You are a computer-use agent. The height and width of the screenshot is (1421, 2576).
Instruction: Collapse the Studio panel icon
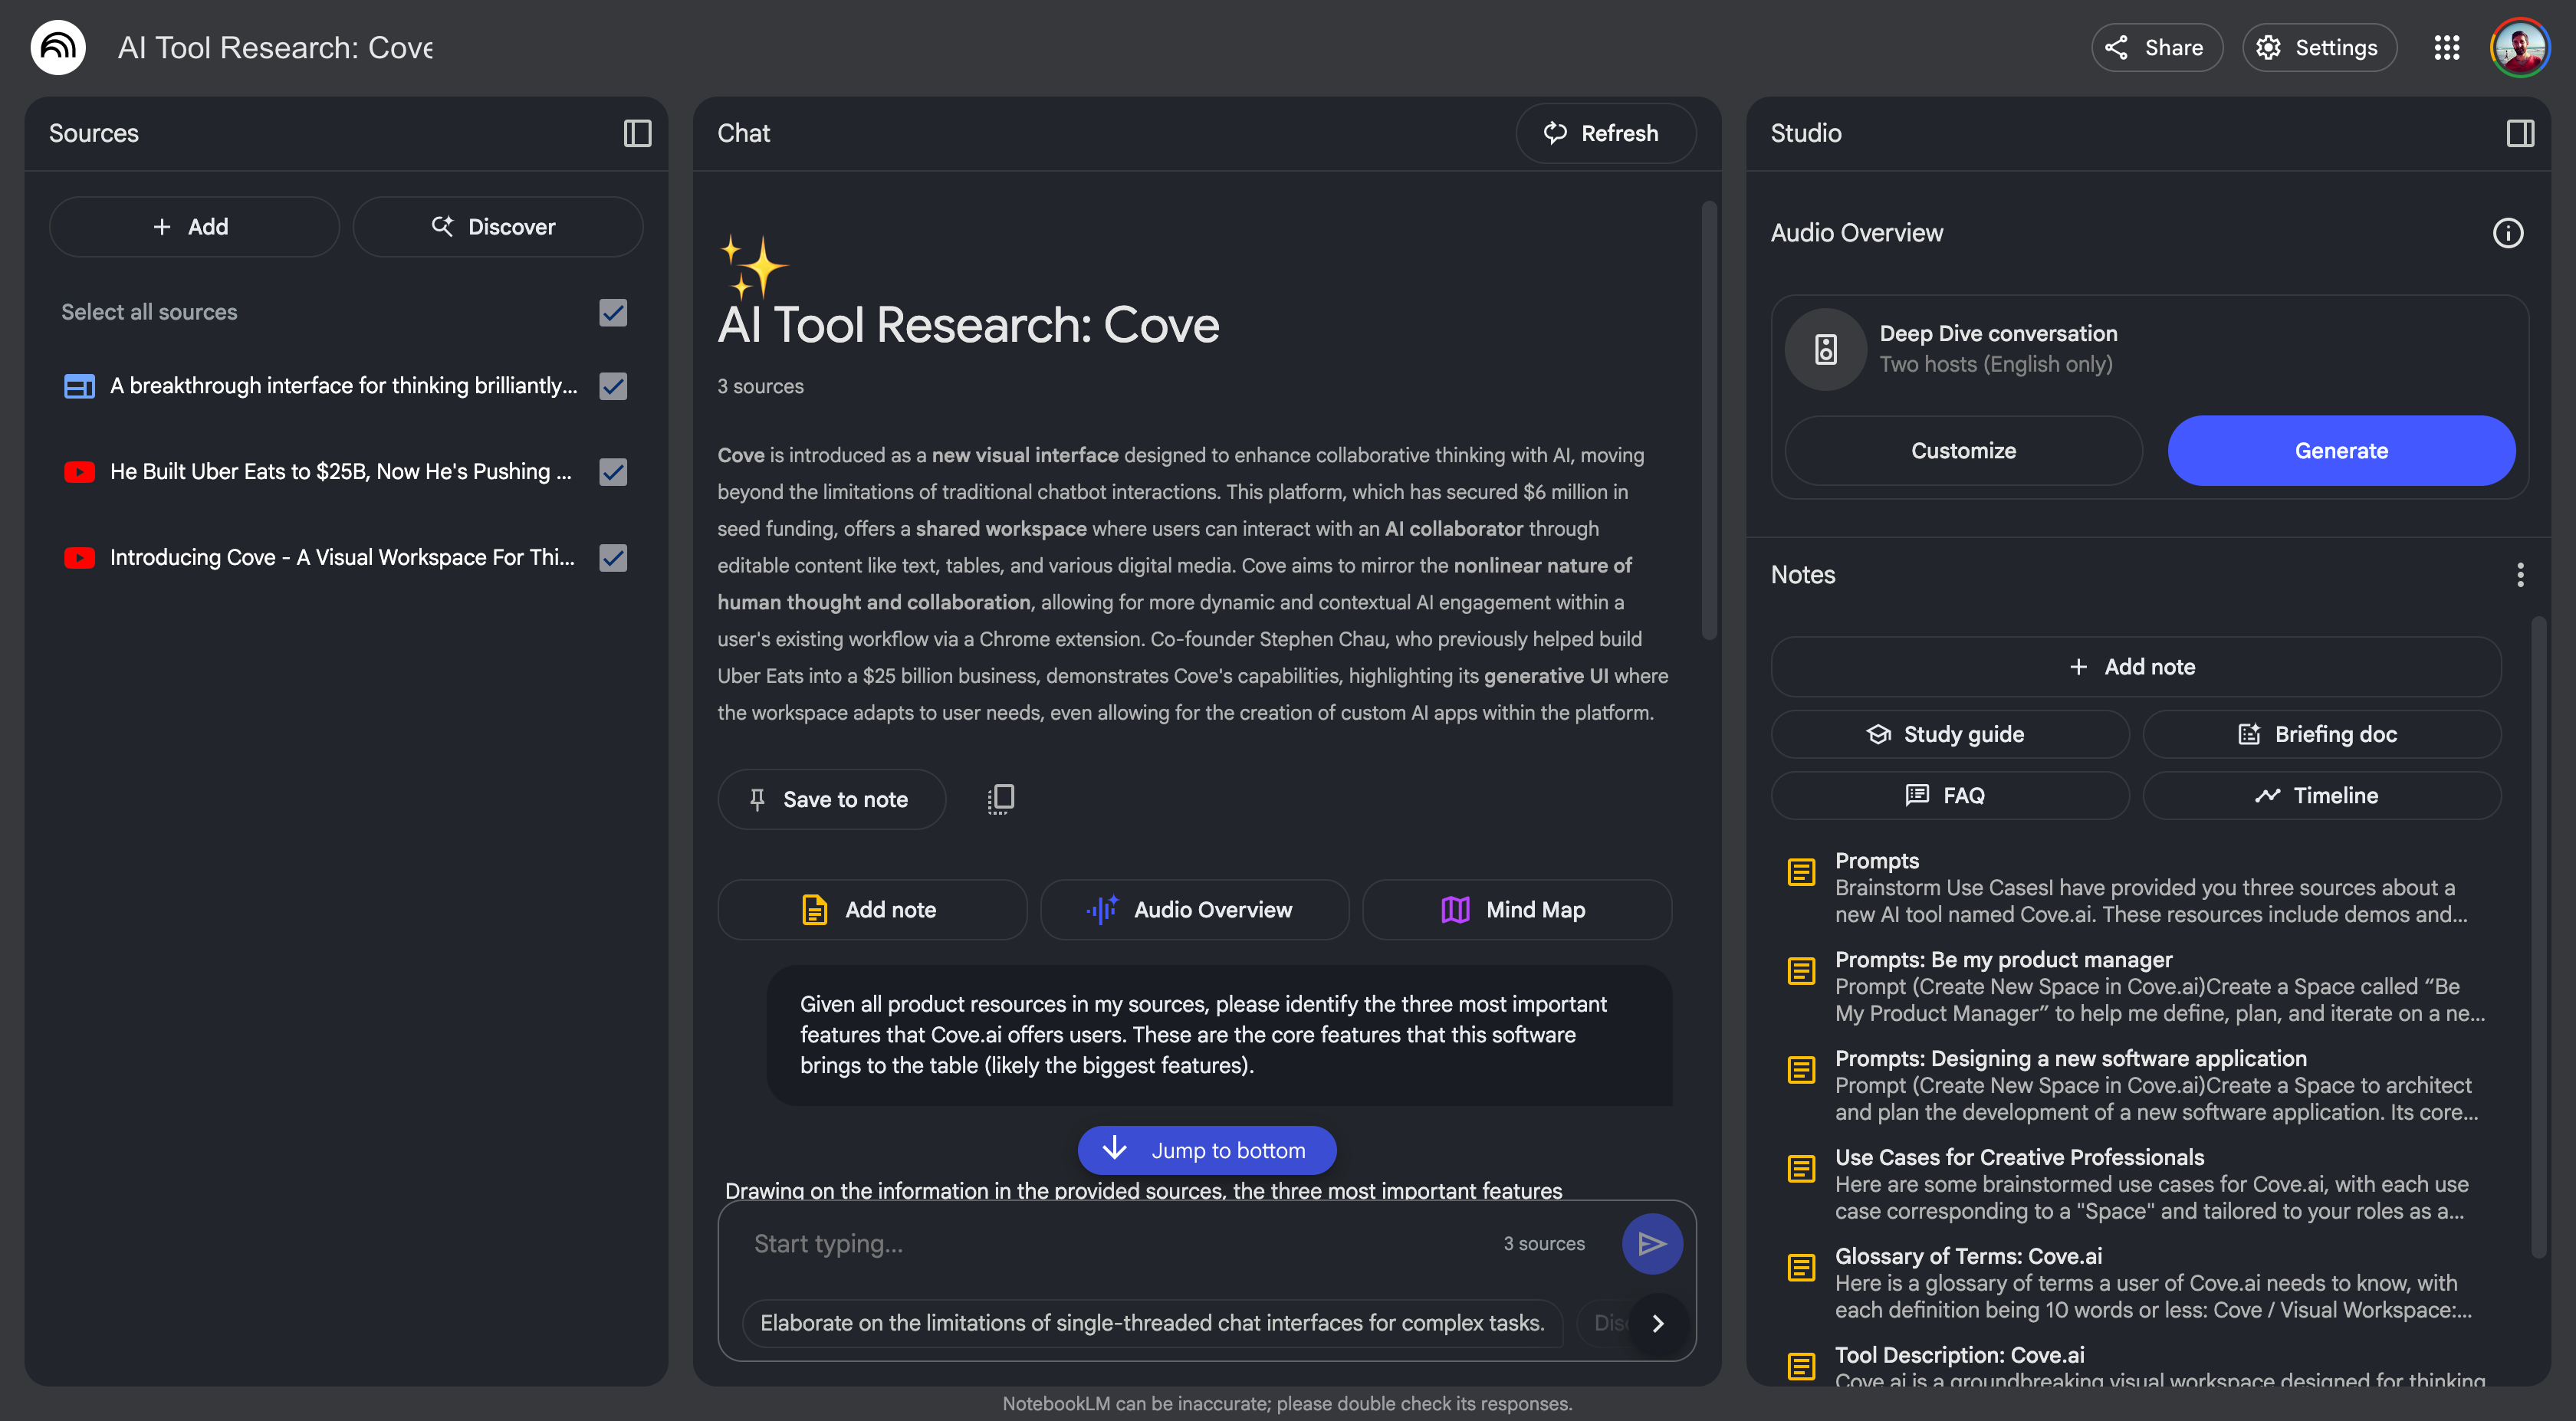coord(2520,133)
